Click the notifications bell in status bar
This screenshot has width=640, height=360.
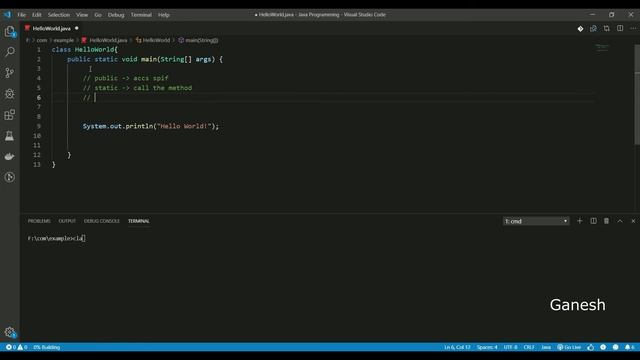630,347
